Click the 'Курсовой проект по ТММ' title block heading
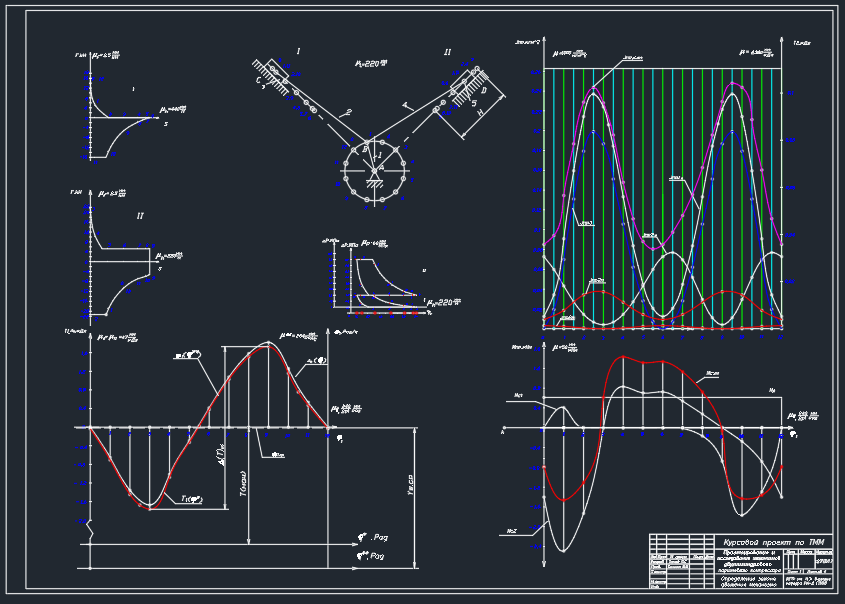The width and height of the screenshot is (845, 604). (x=773, y=542)
